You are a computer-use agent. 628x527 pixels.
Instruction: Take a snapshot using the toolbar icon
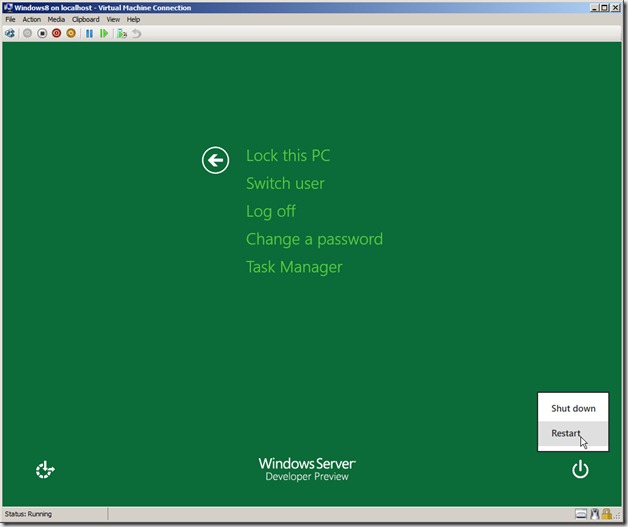click(x=122, y=34)
